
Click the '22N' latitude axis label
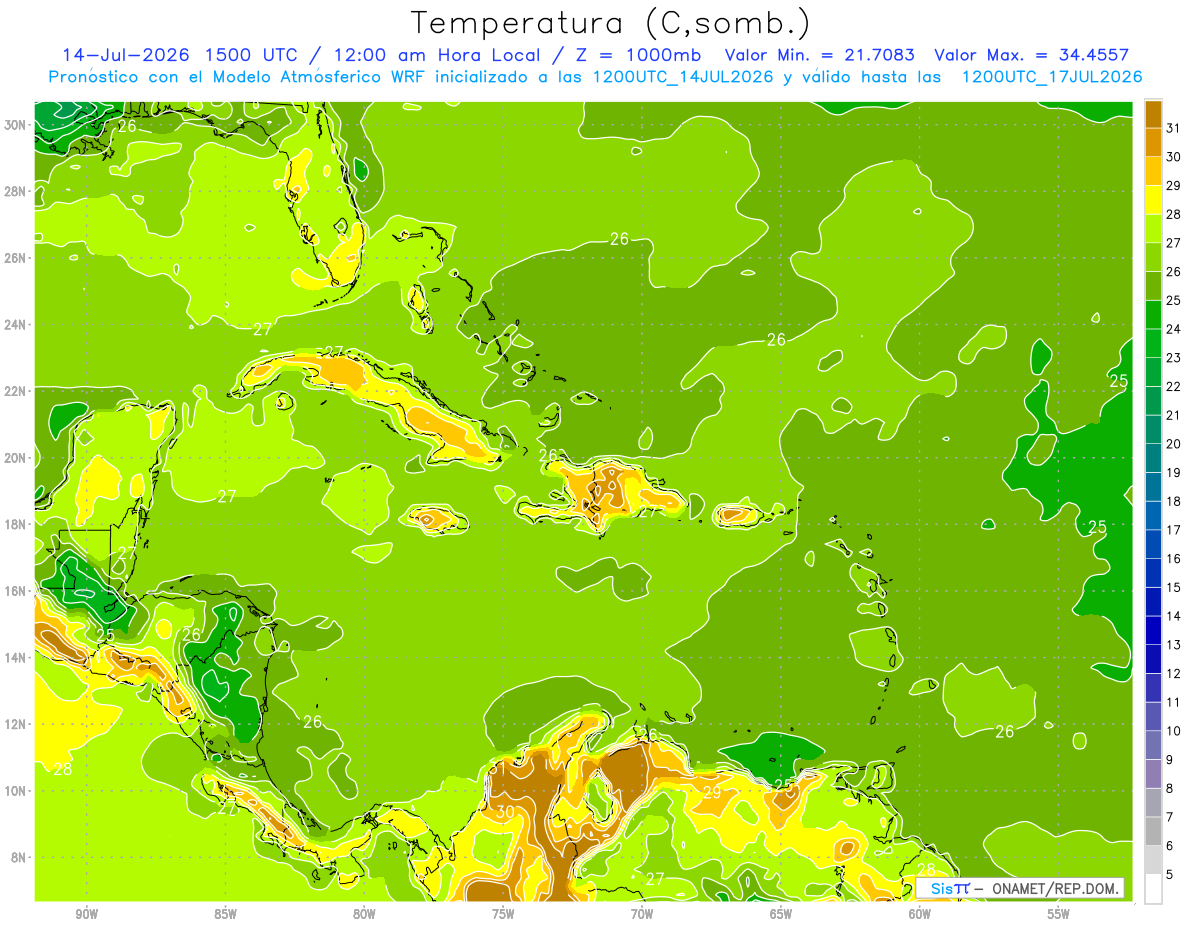tap(16, 391)
